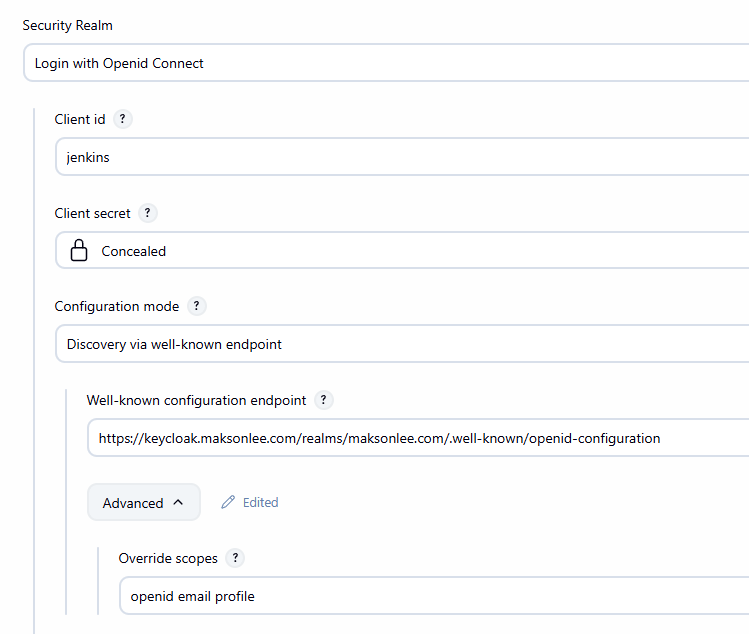Focus the Override scopes text field

432,596
